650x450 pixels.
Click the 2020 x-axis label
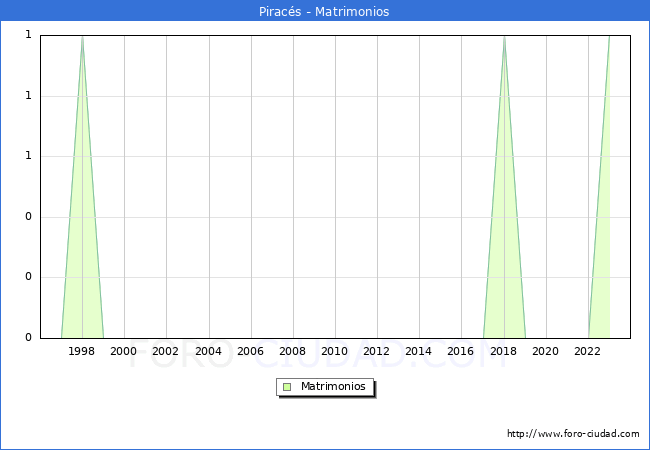pos(545,351)
